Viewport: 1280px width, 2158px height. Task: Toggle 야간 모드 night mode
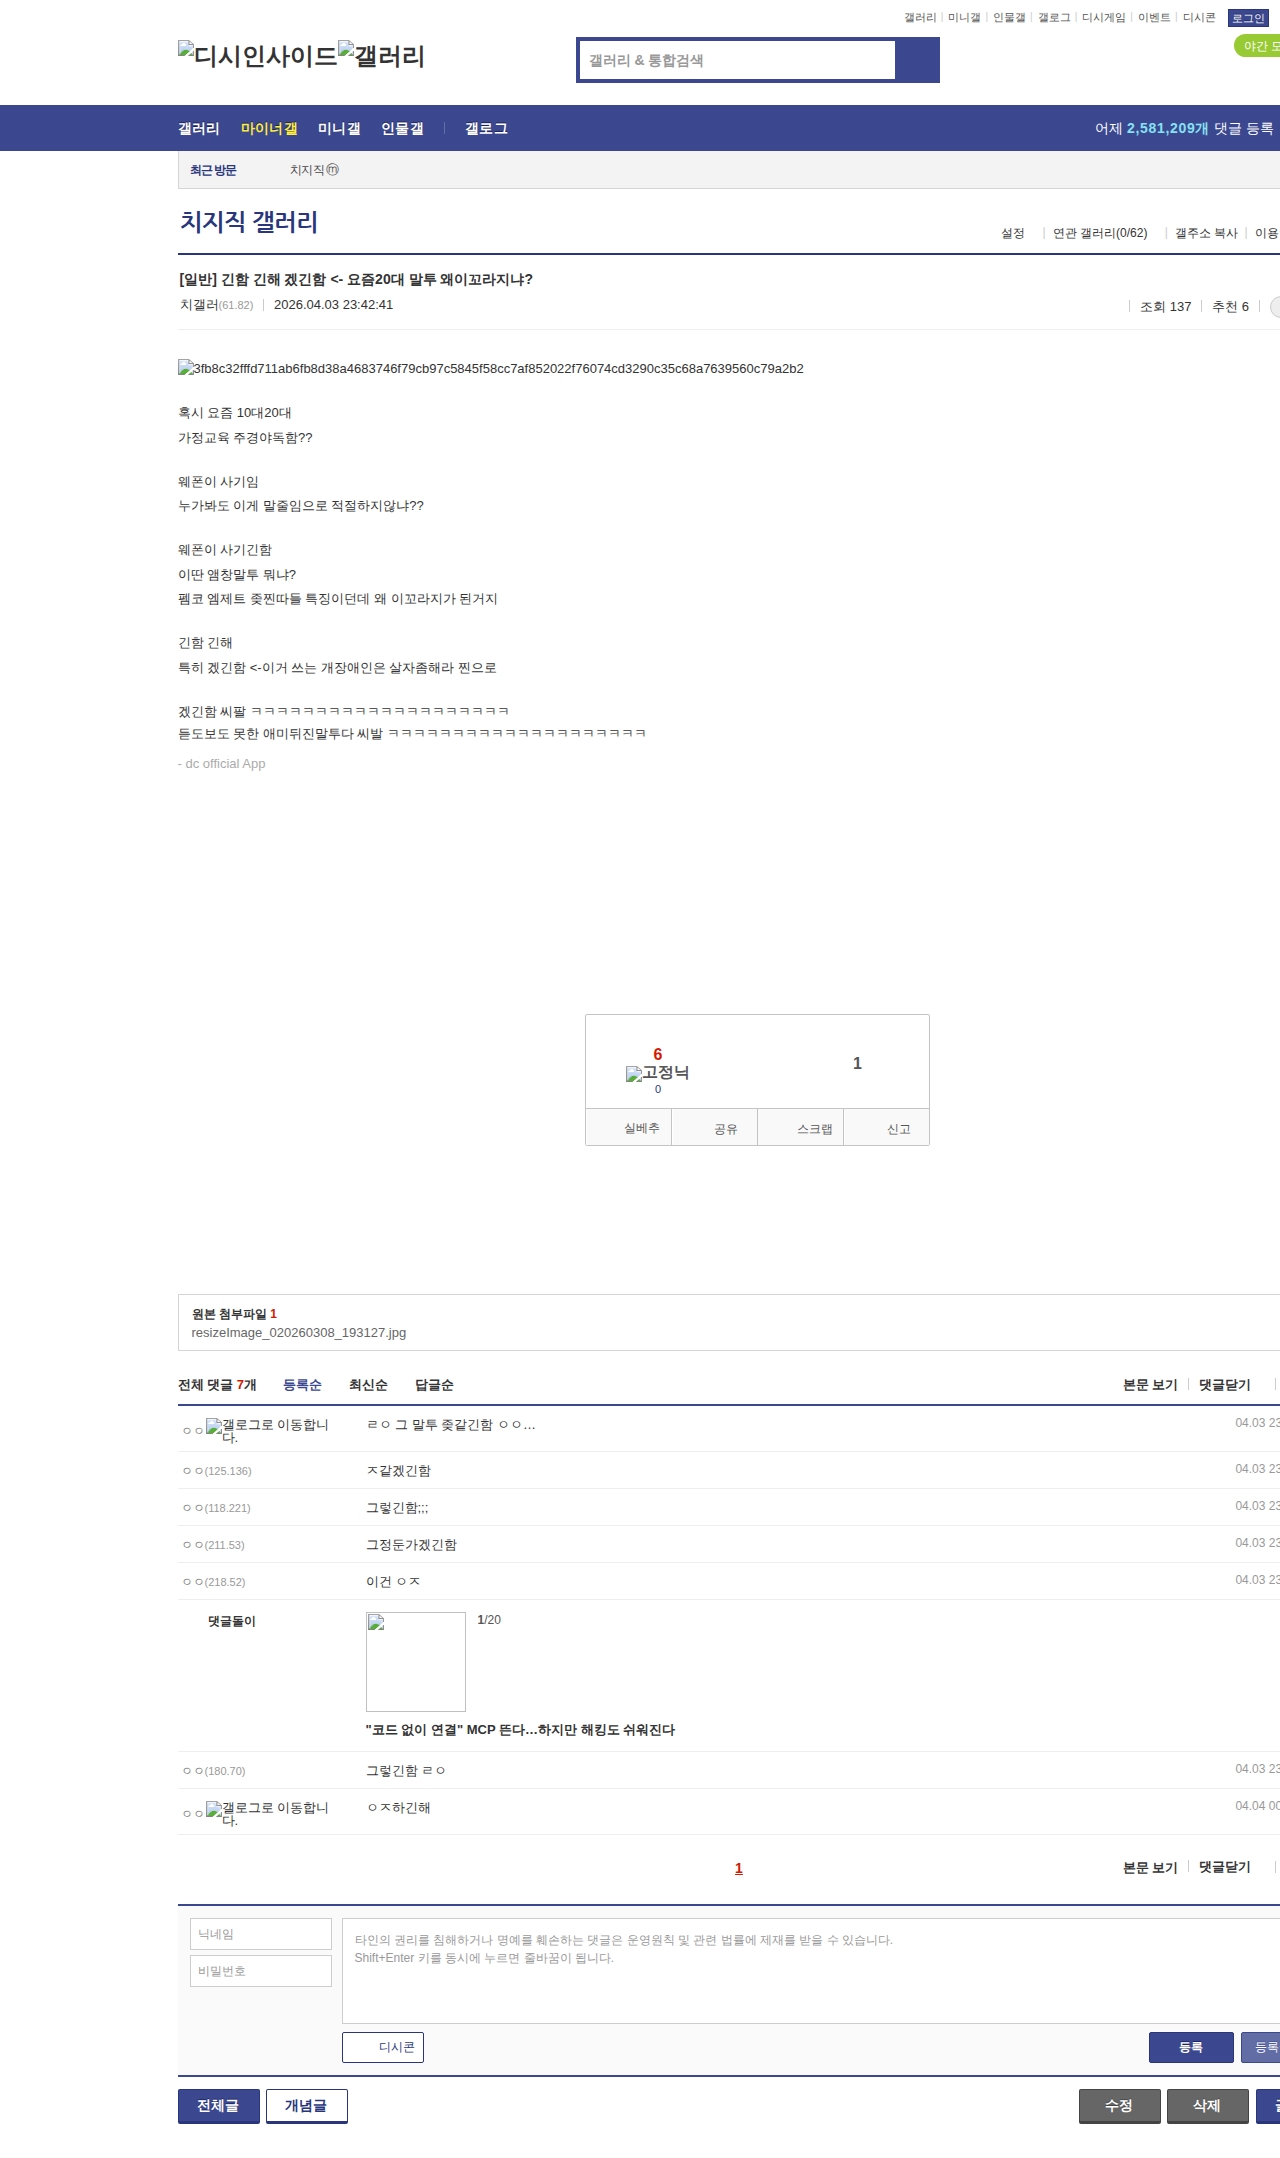coord(1258,46)
